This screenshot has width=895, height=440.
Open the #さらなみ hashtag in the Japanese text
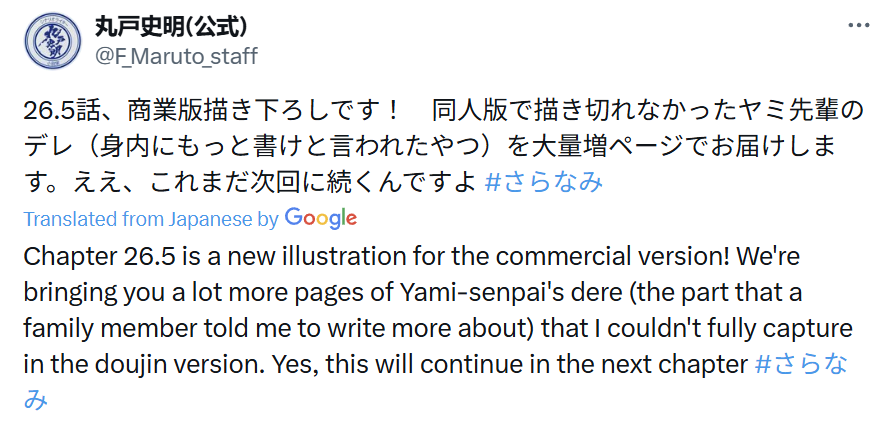click(543, 182)
